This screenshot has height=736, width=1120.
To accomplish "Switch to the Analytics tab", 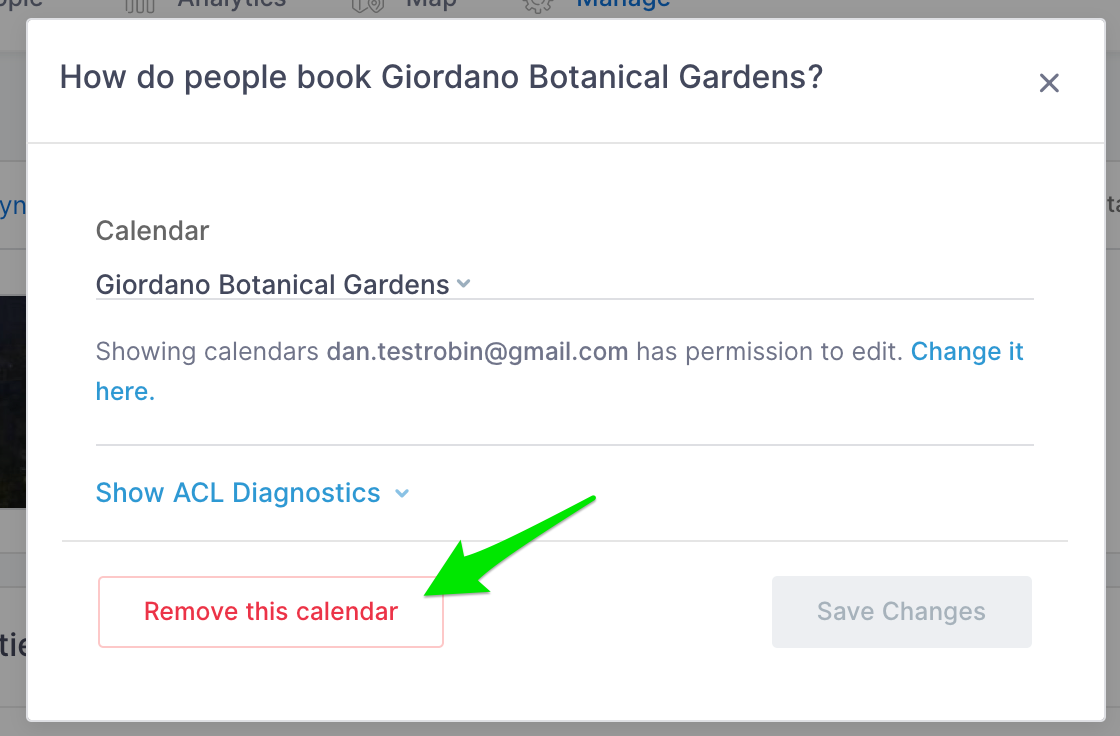I will tap(231, 4).
